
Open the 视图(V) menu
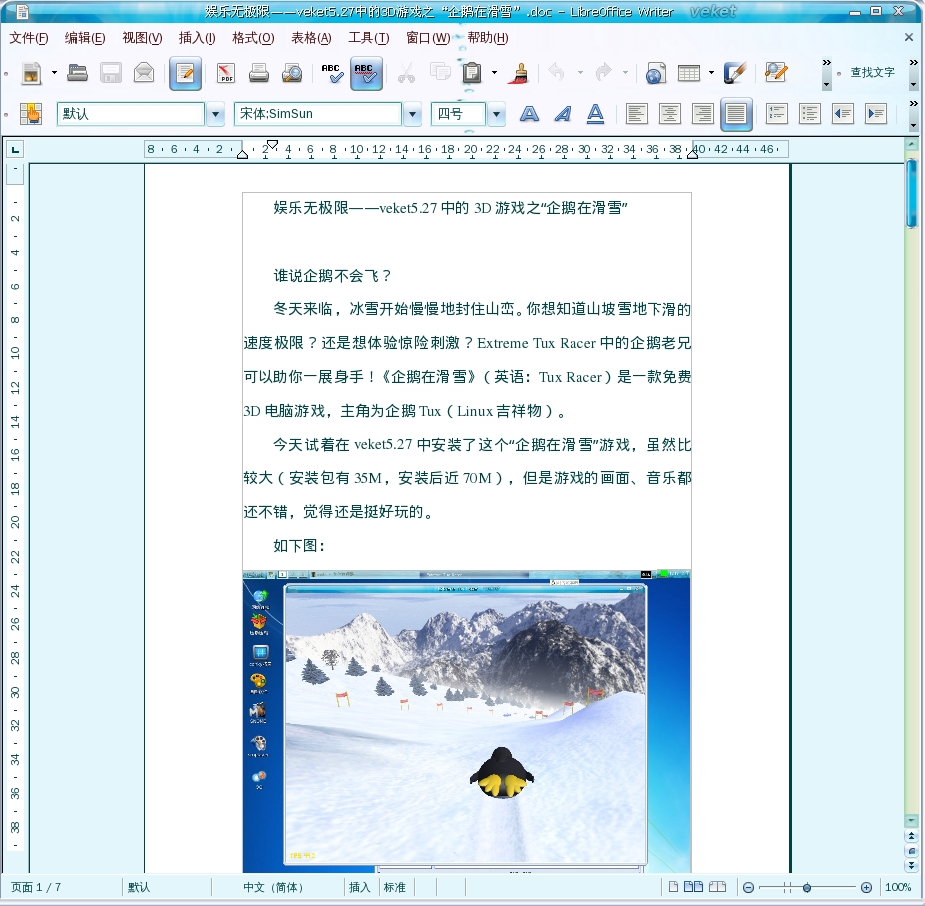[142, 38]
